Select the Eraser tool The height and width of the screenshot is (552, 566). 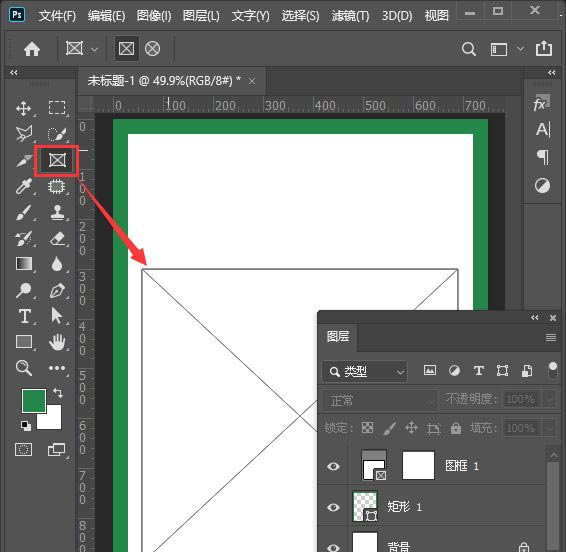[x=57, y=239]
